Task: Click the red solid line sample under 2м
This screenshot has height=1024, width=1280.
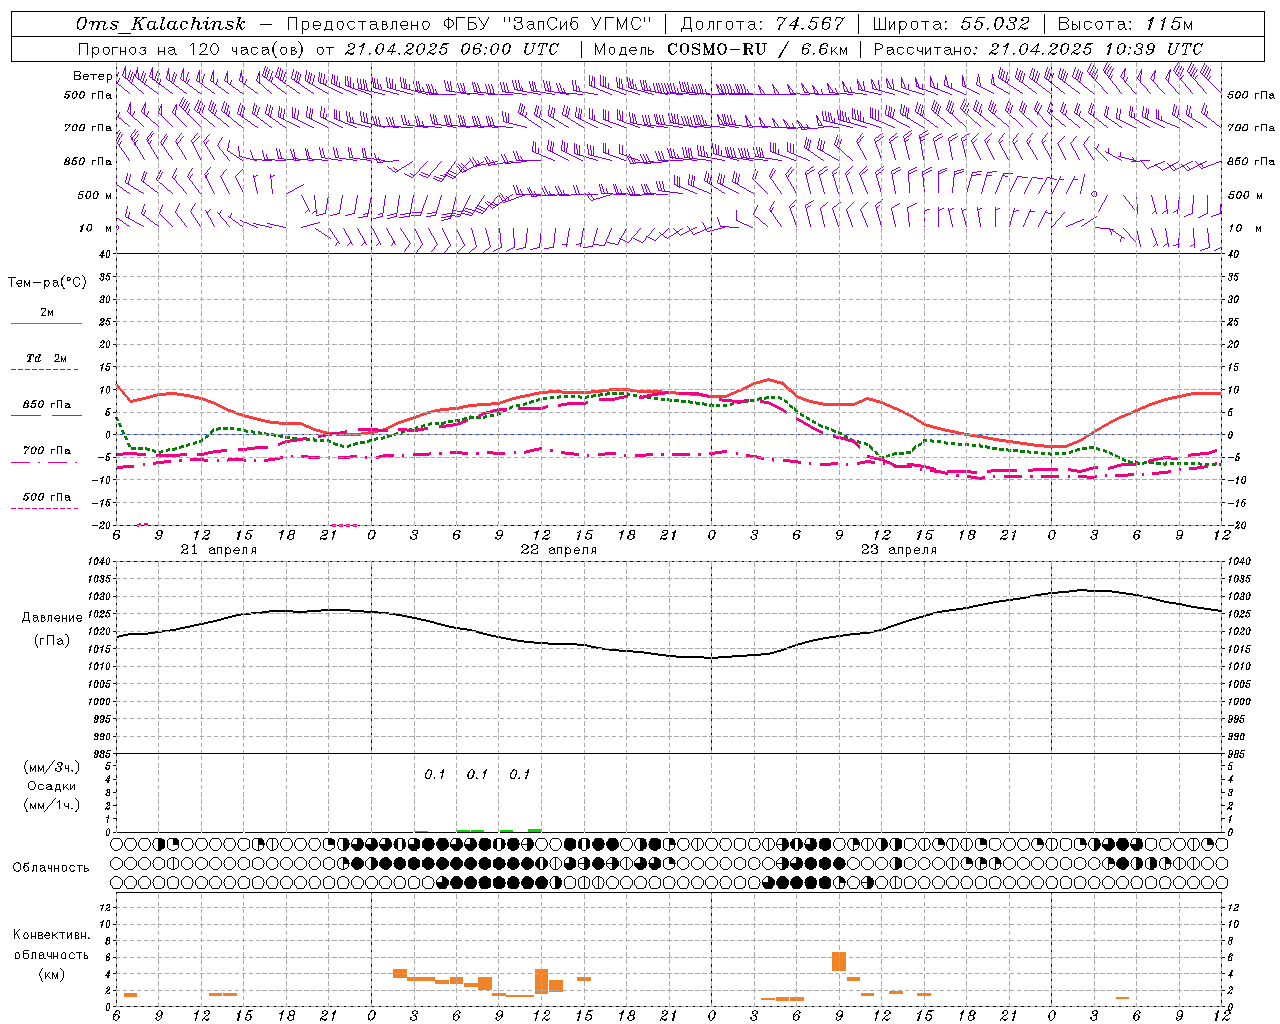Action: click(x=46, y=323)
